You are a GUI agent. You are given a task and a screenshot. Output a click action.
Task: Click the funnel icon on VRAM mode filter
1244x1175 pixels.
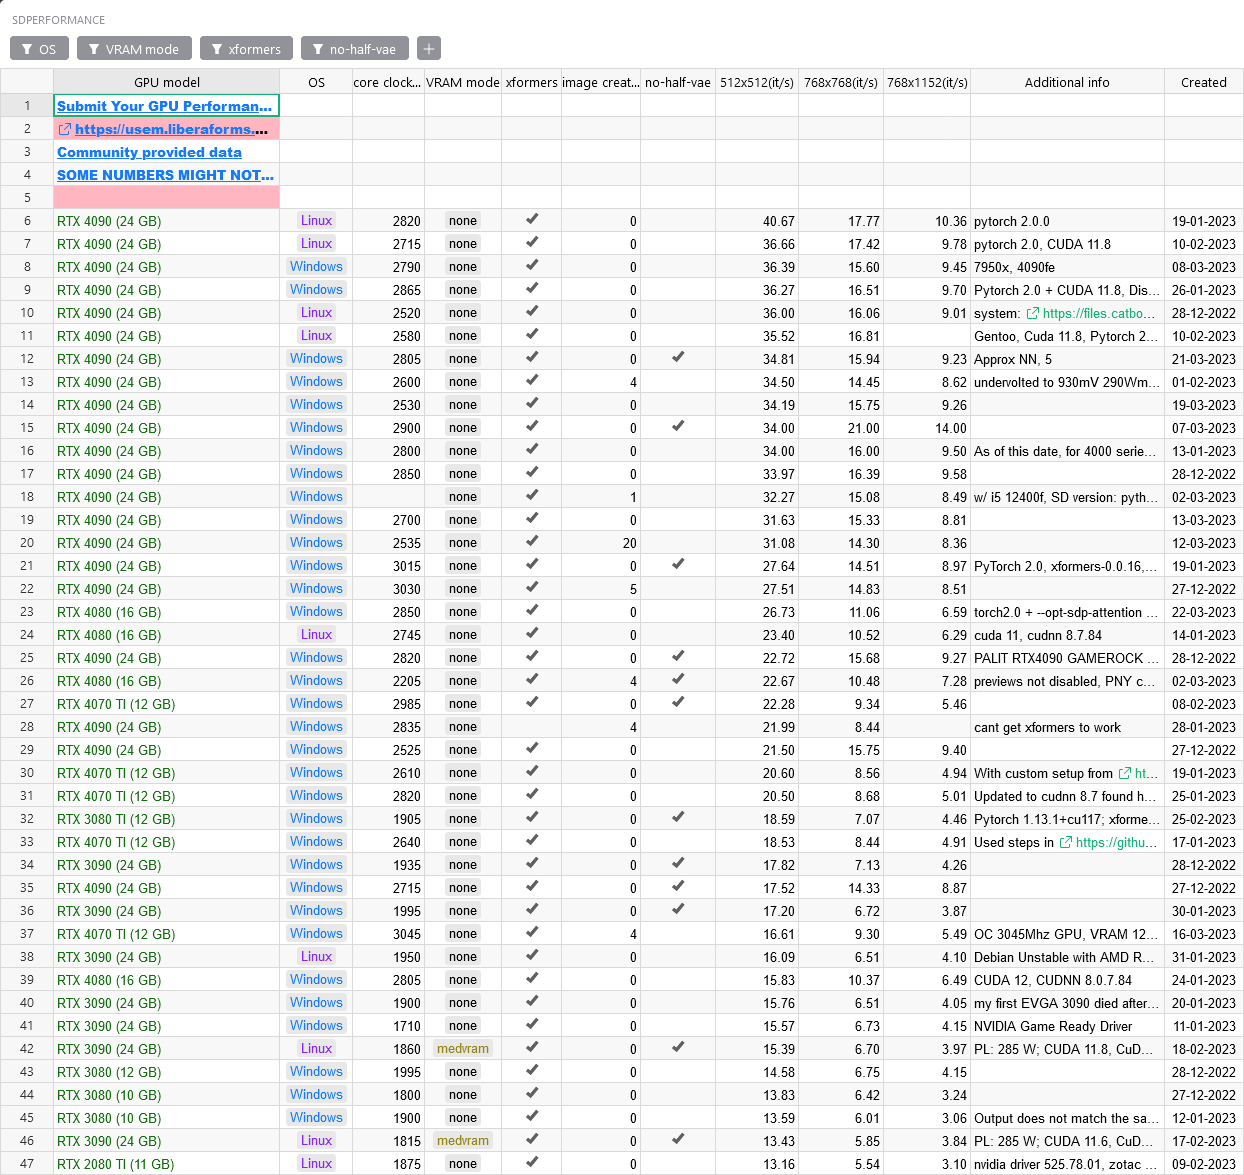click(94, 49)
